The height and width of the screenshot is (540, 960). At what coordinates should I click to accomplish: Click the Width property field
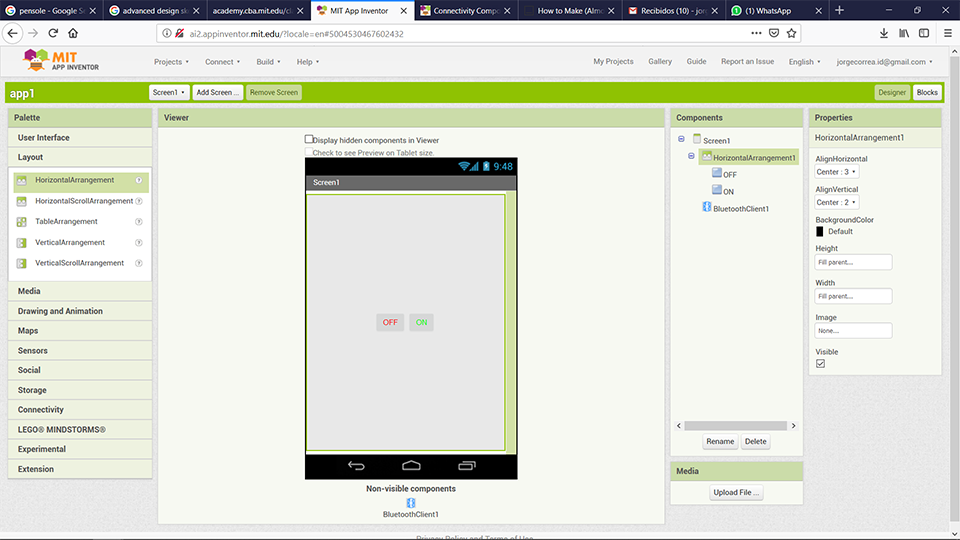coord(853,296)
